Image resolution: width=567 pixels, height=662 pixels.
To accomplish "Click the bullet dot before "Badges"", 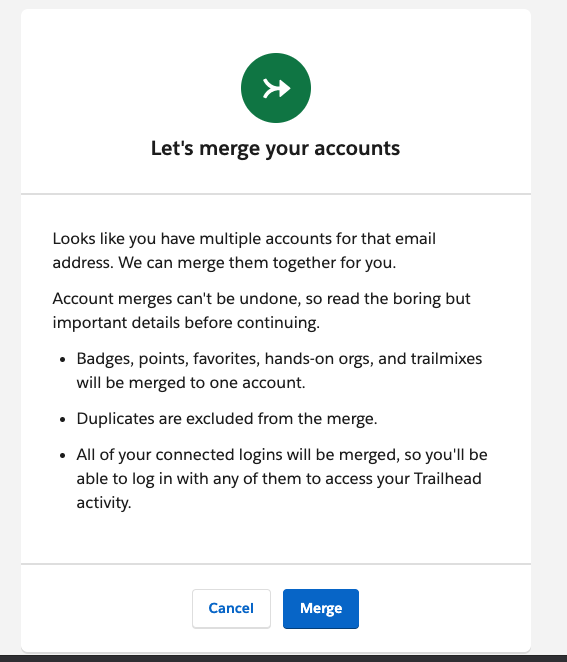I will pos(63,359).
